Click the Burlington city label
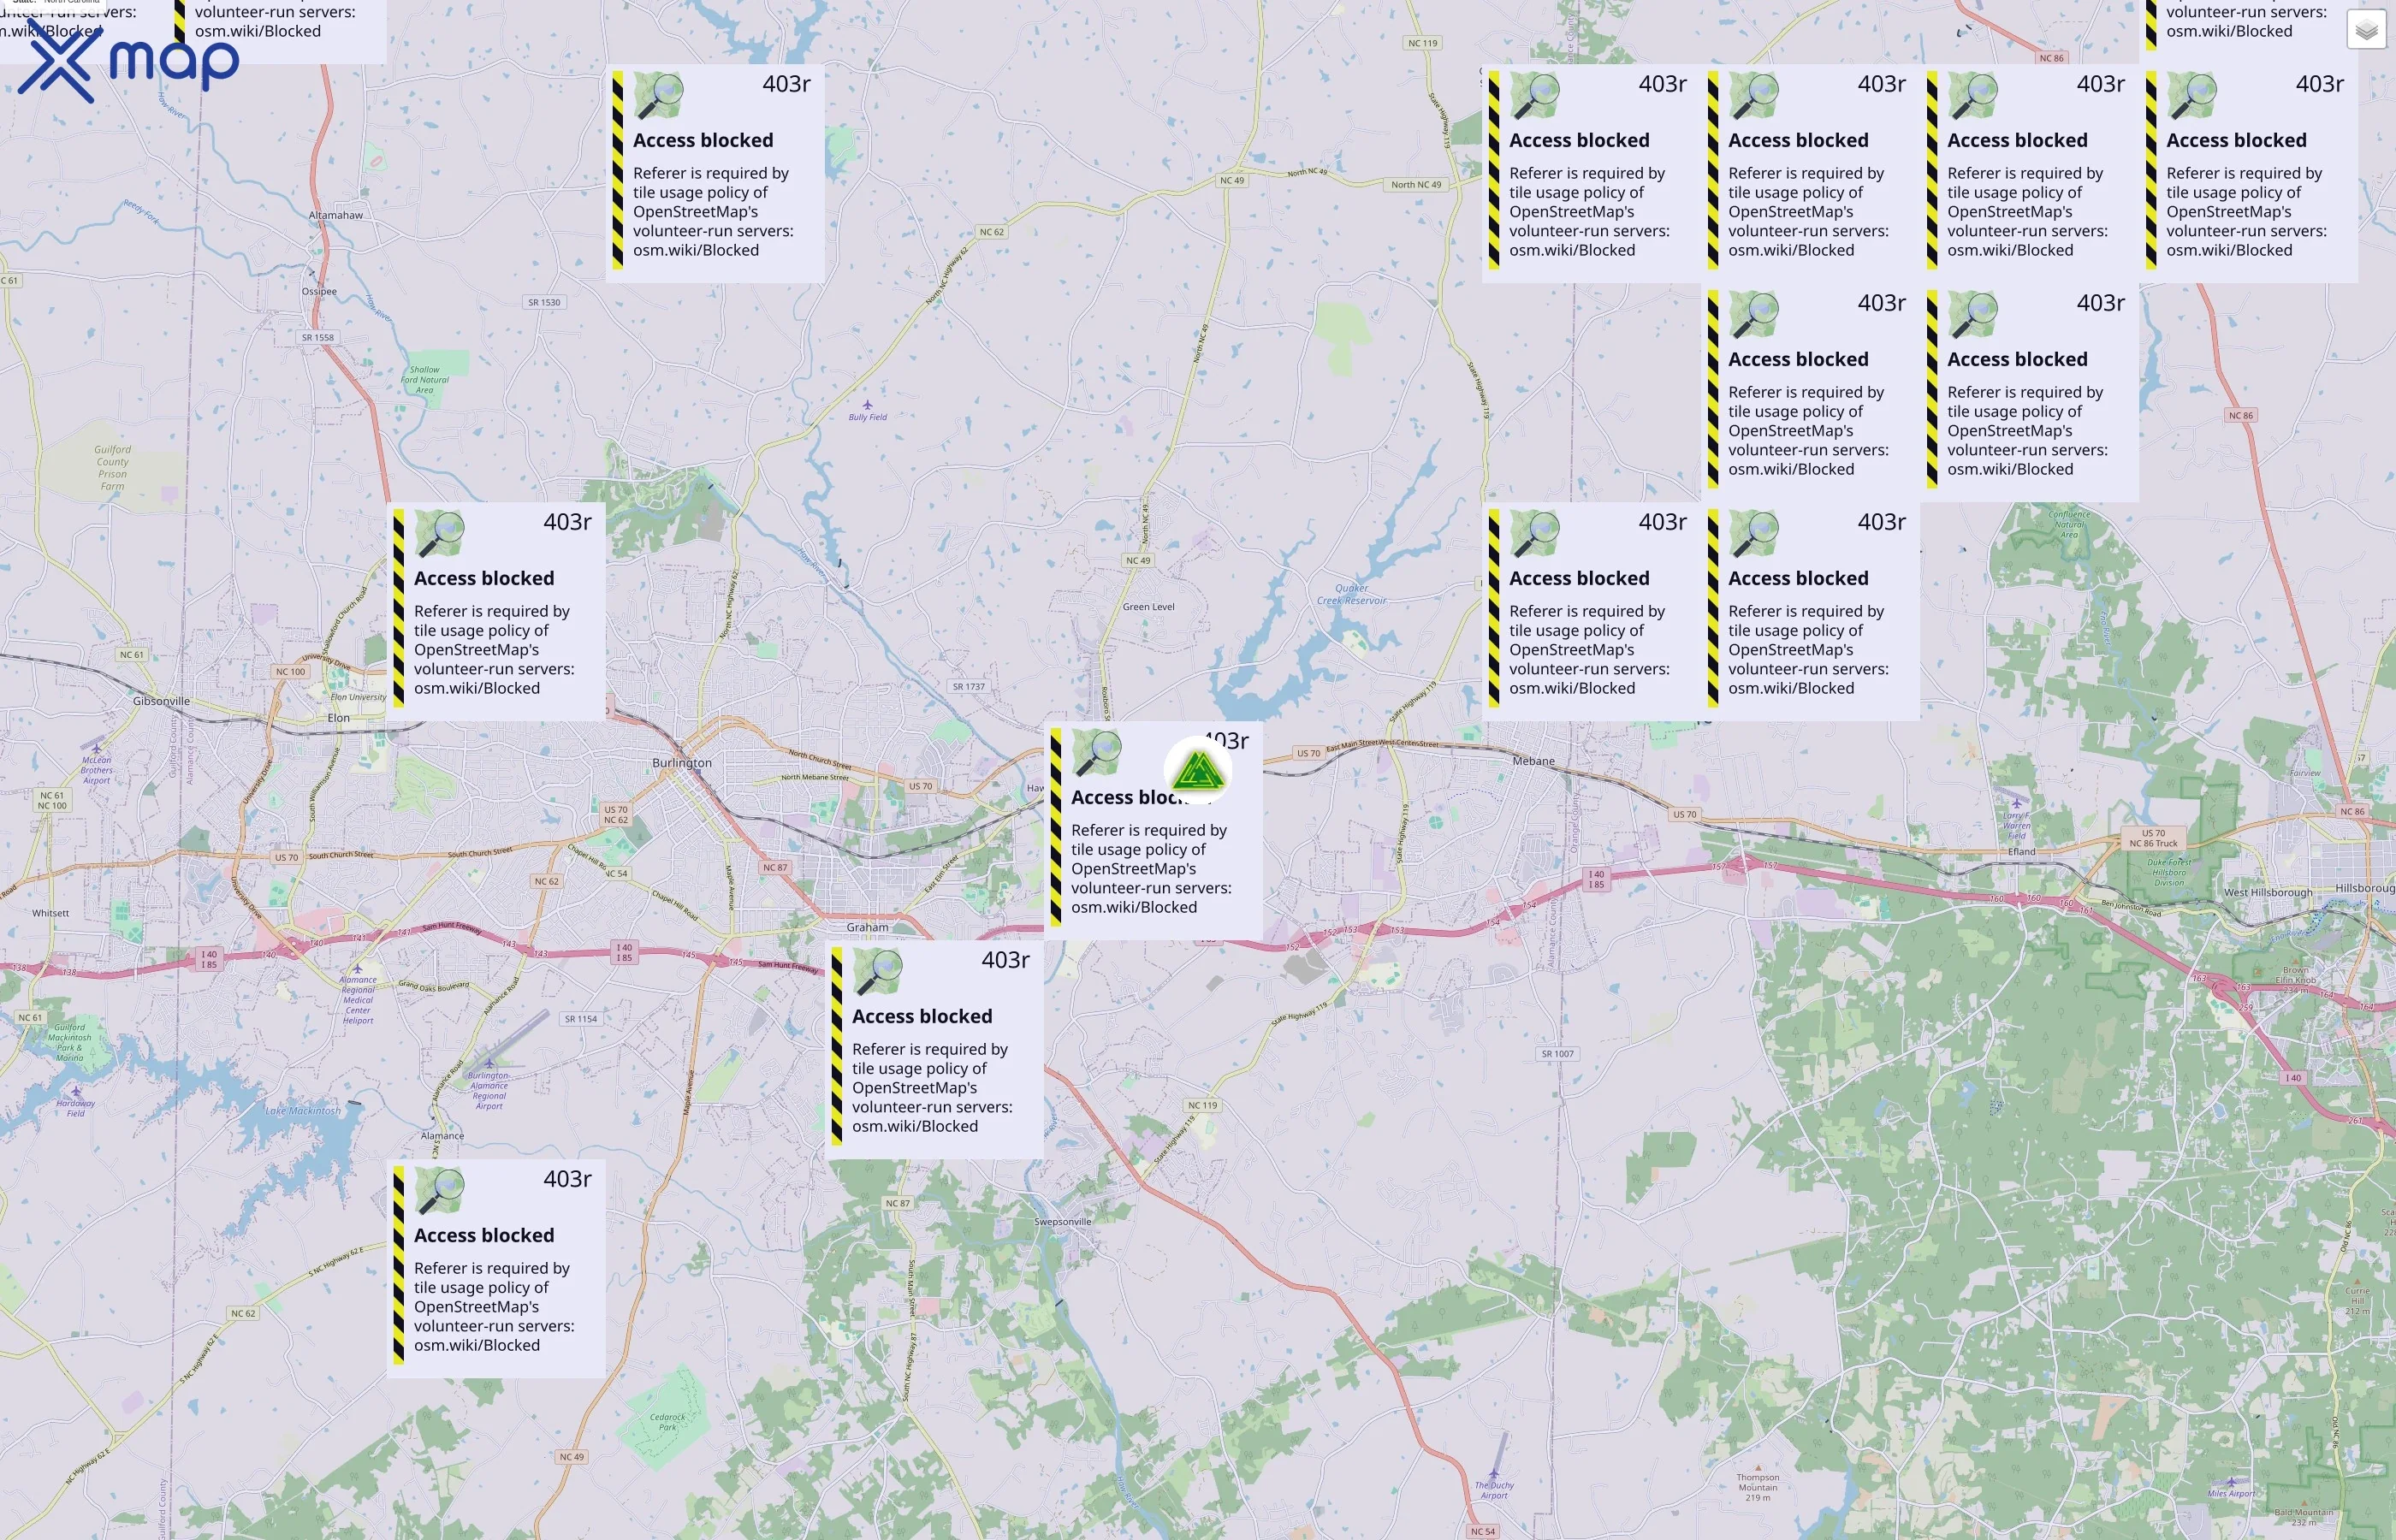The width and height of the screenshot is (2396, 1540). pyautogui.click(x=682, y=763)
